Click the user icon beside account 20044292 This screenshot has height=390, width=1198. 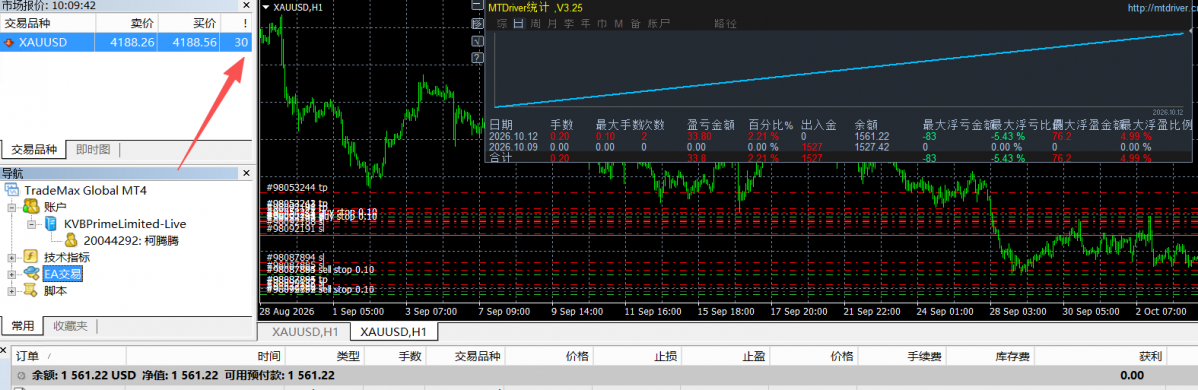pyautogui.click(x=71, y=240)
